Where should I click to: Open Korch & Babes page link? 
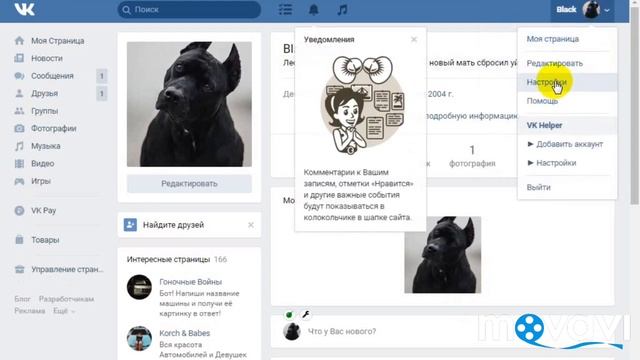pyautogui.click(x=184, y=333)
